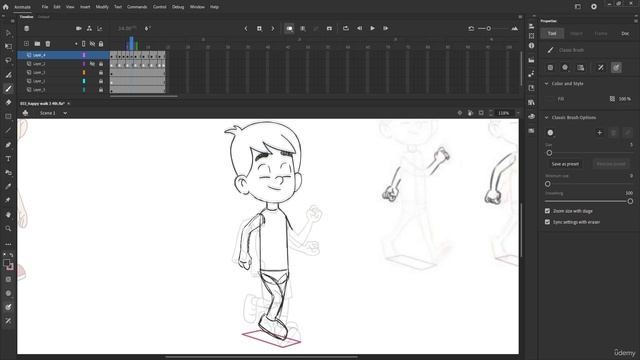Open the Scene 1 dropdown
Image resolution: width=640 pixels, height=360 pixels.
pos(65,113)
